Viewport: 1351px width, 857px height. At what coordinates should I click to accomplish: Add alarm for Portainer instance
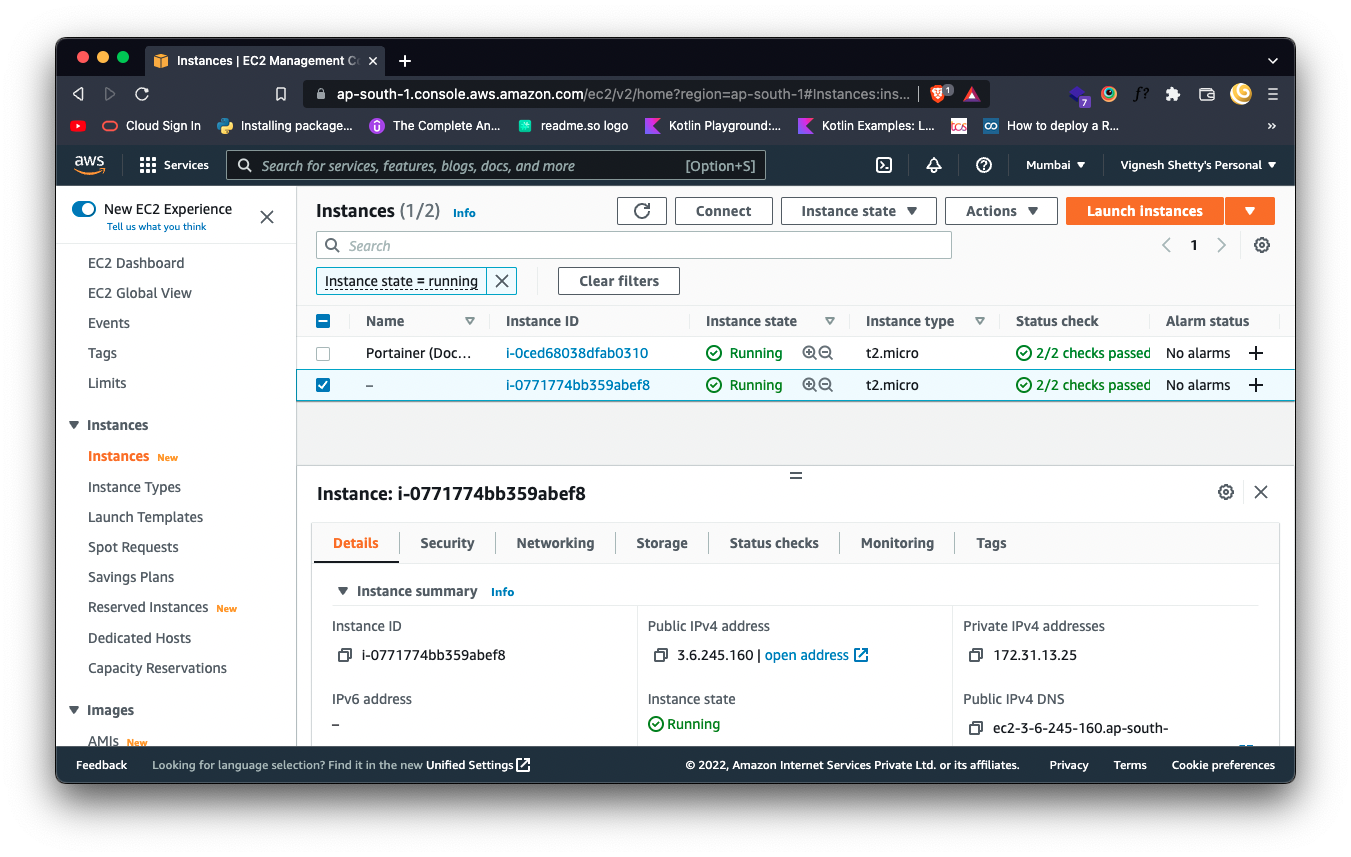[1256, 353]
